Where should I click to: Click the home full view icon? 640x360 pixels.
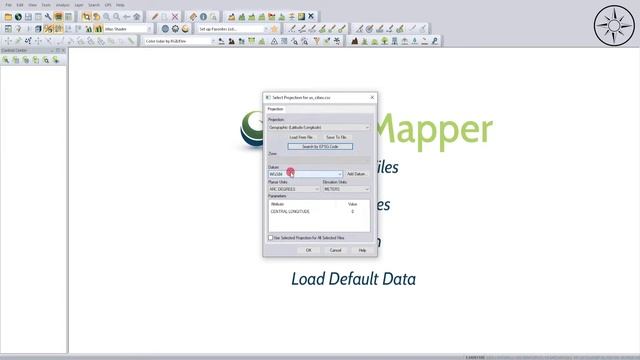pyautogui.click(x=137, y=17)
